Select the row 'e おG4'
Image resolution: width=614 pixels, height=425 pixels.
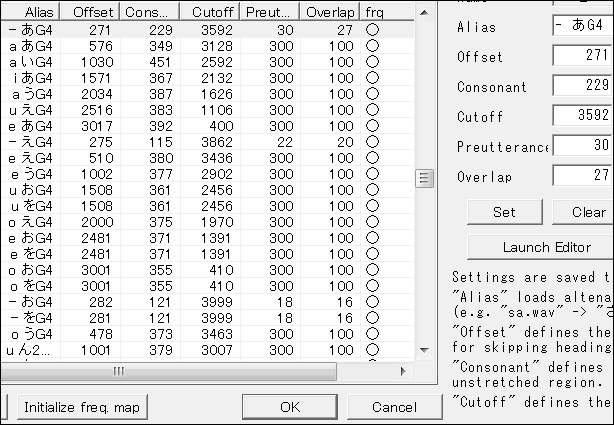point(207,238)
